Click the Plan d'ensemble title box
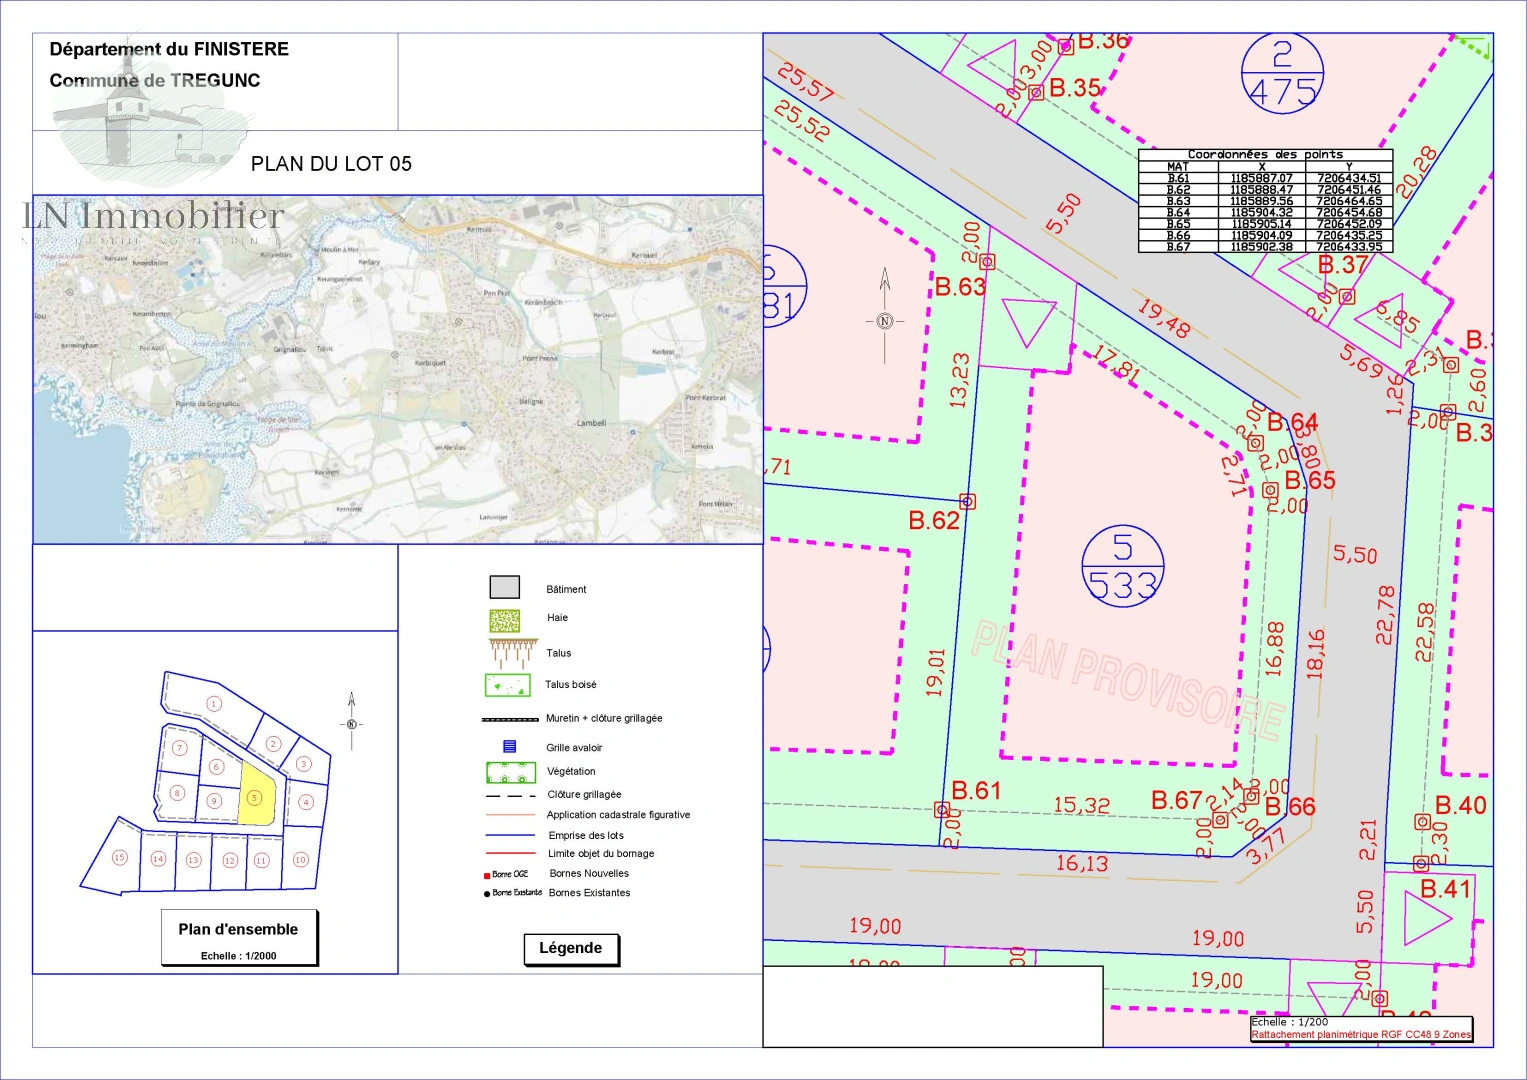 (239, 938)
